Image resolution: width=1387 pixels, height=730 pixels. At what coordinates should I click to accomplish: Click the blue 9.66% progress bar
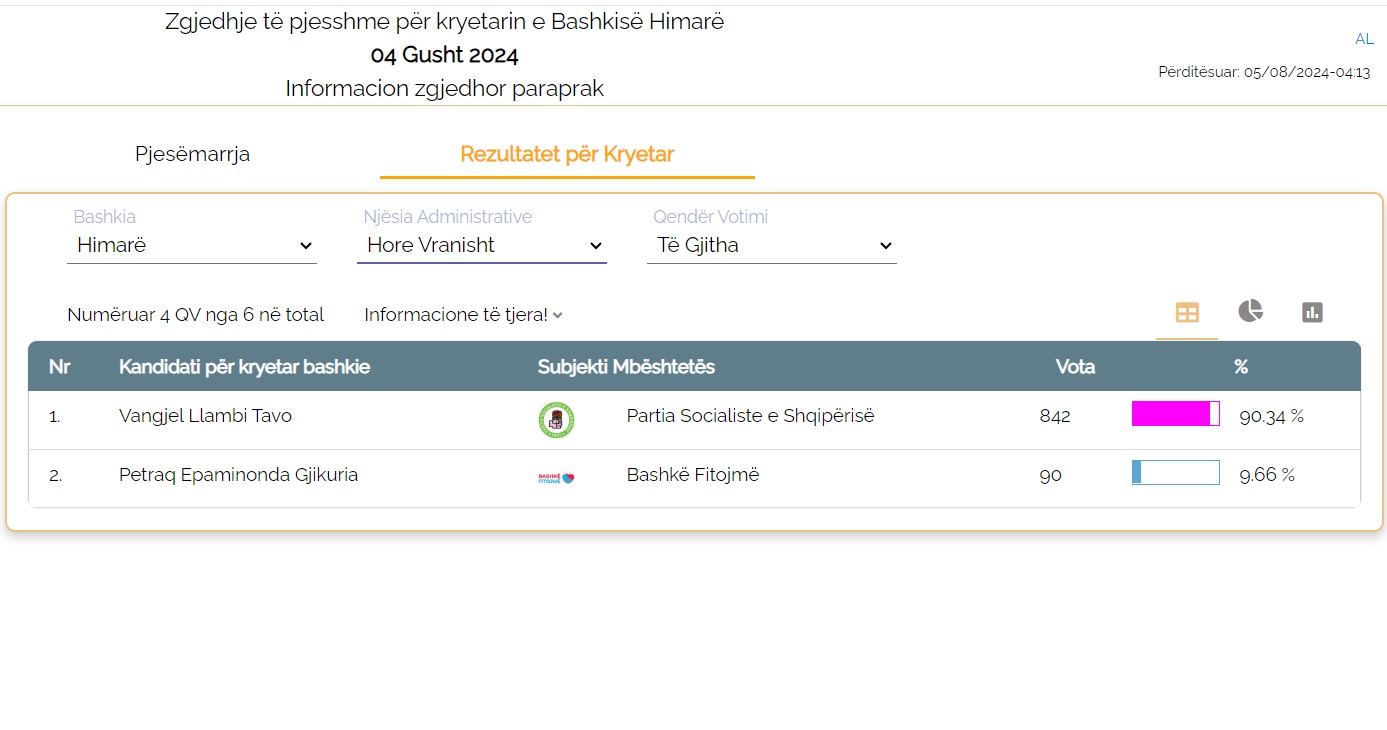[1175, 473]
